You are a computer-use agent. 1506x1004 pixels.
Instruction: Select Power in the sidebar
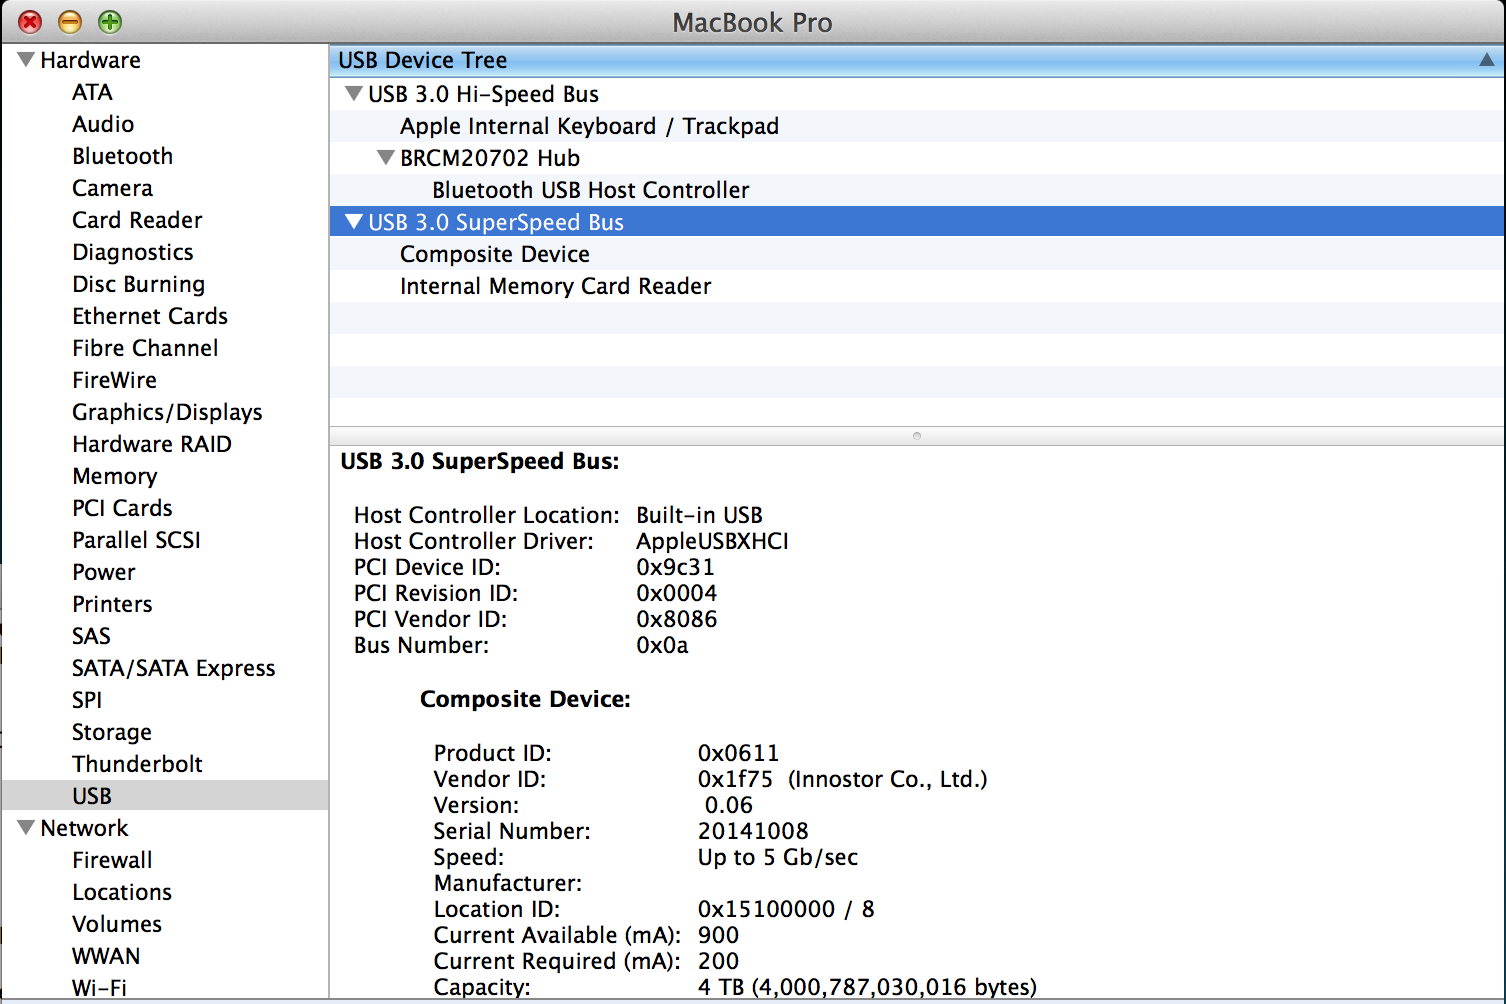click(x=104, y=572)
